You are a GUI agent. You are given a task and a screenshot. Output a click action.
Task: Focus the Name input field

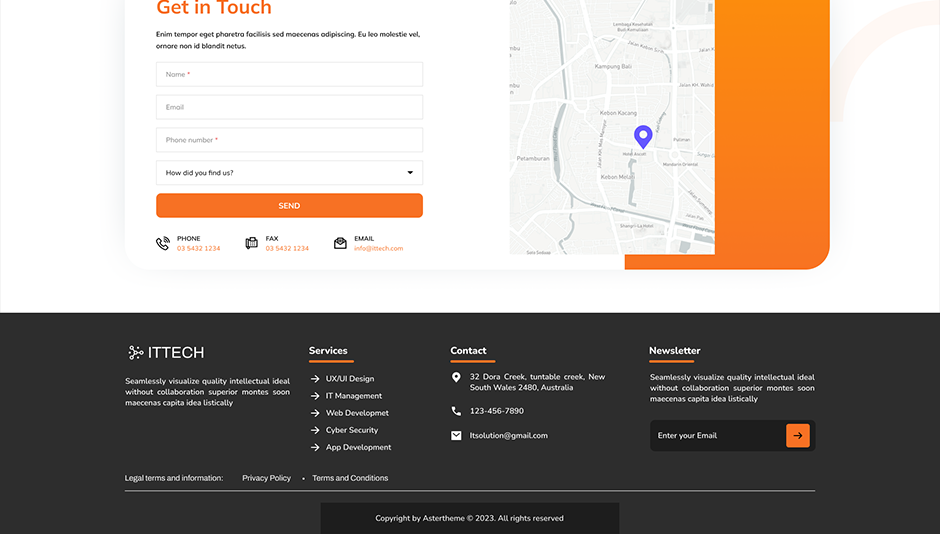tap(289, 75)
